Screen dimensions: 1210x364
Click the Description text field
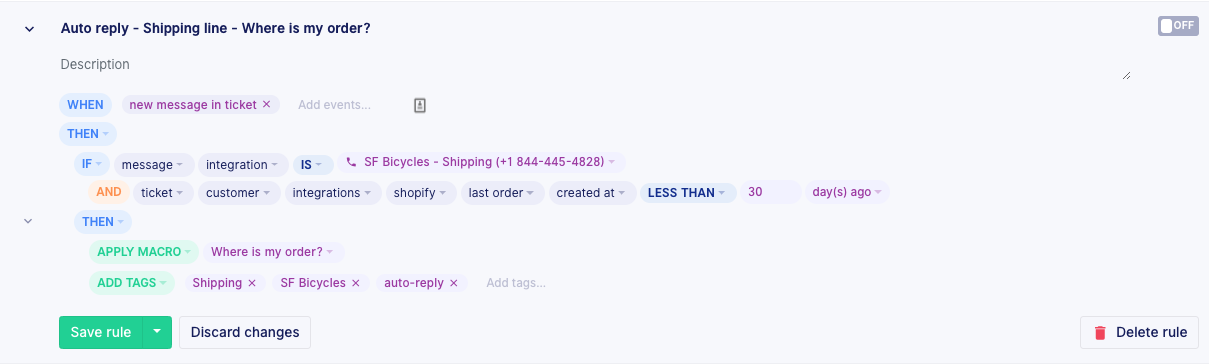(595, 65)
